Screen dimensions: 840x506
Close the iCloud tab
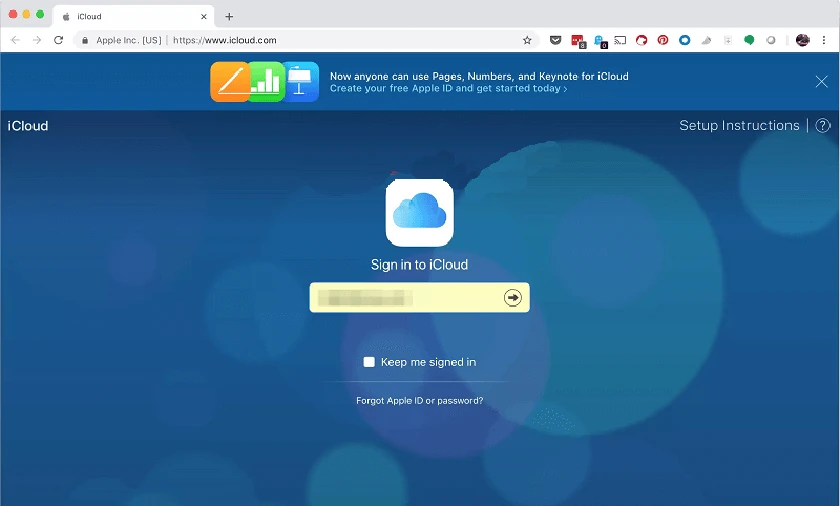pos(204,17)
